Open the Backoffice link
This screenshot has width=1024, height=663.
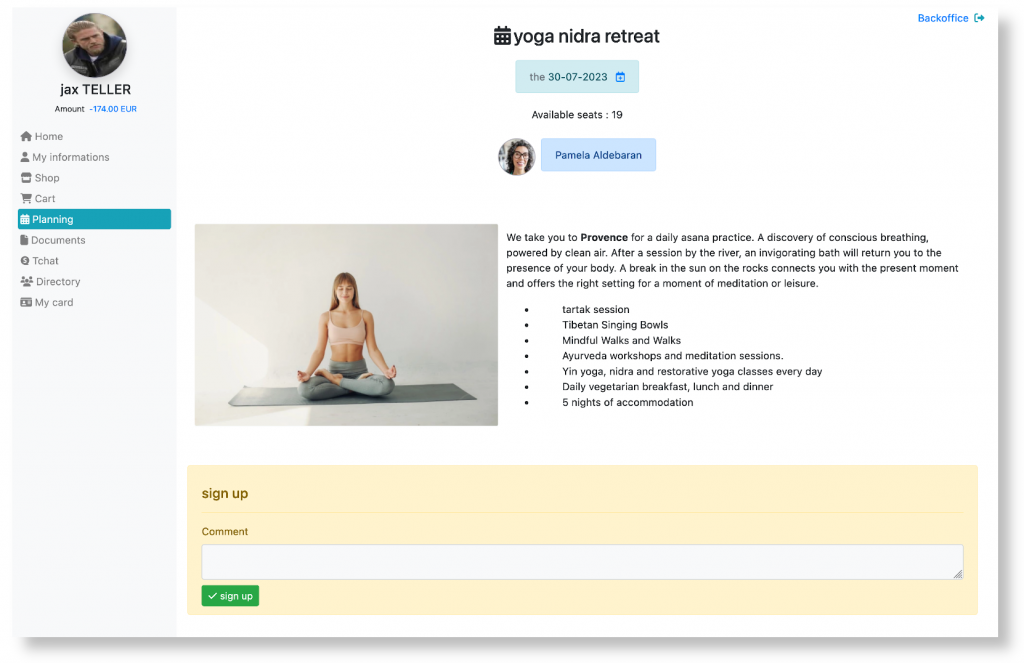click(943, 18)
